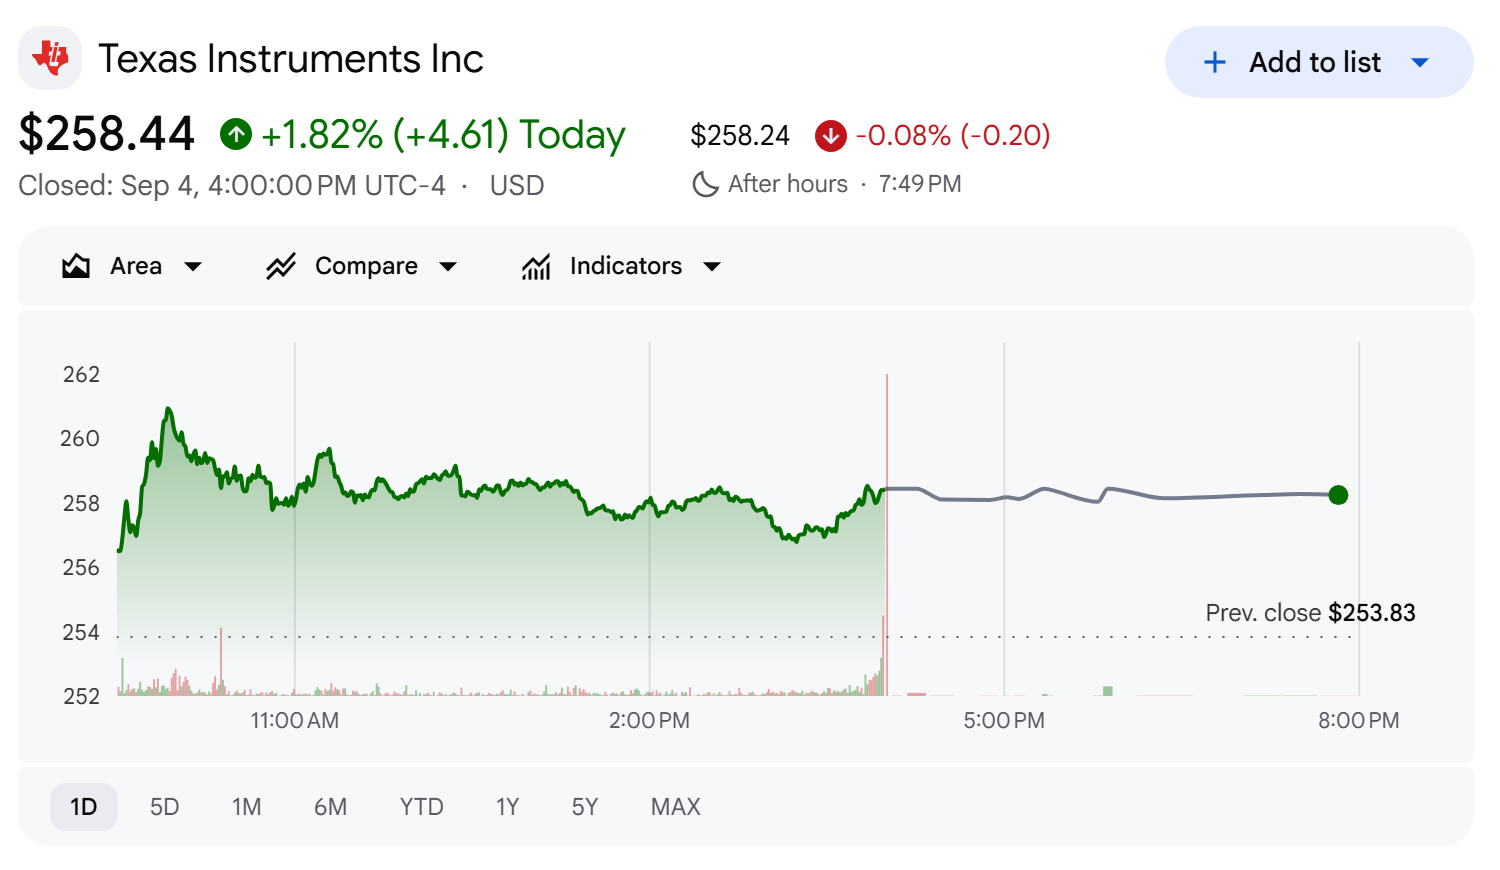Select the YTD range tab

point(421,806)
